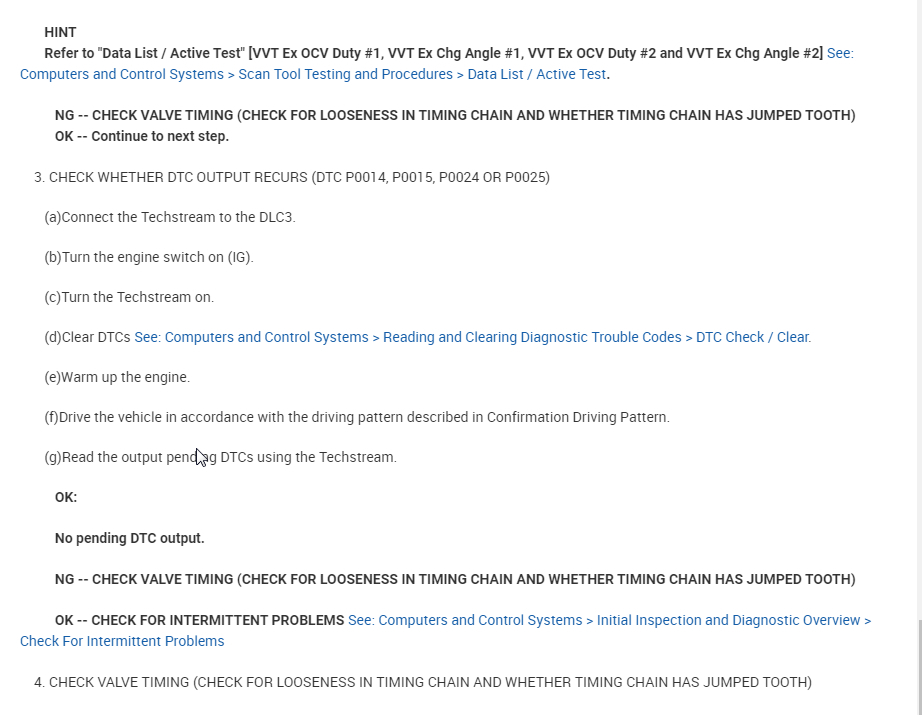The height and width of the screenshot is (715, 922).
Task: Click the bold 'OK:' label
Action: point(66,497)
